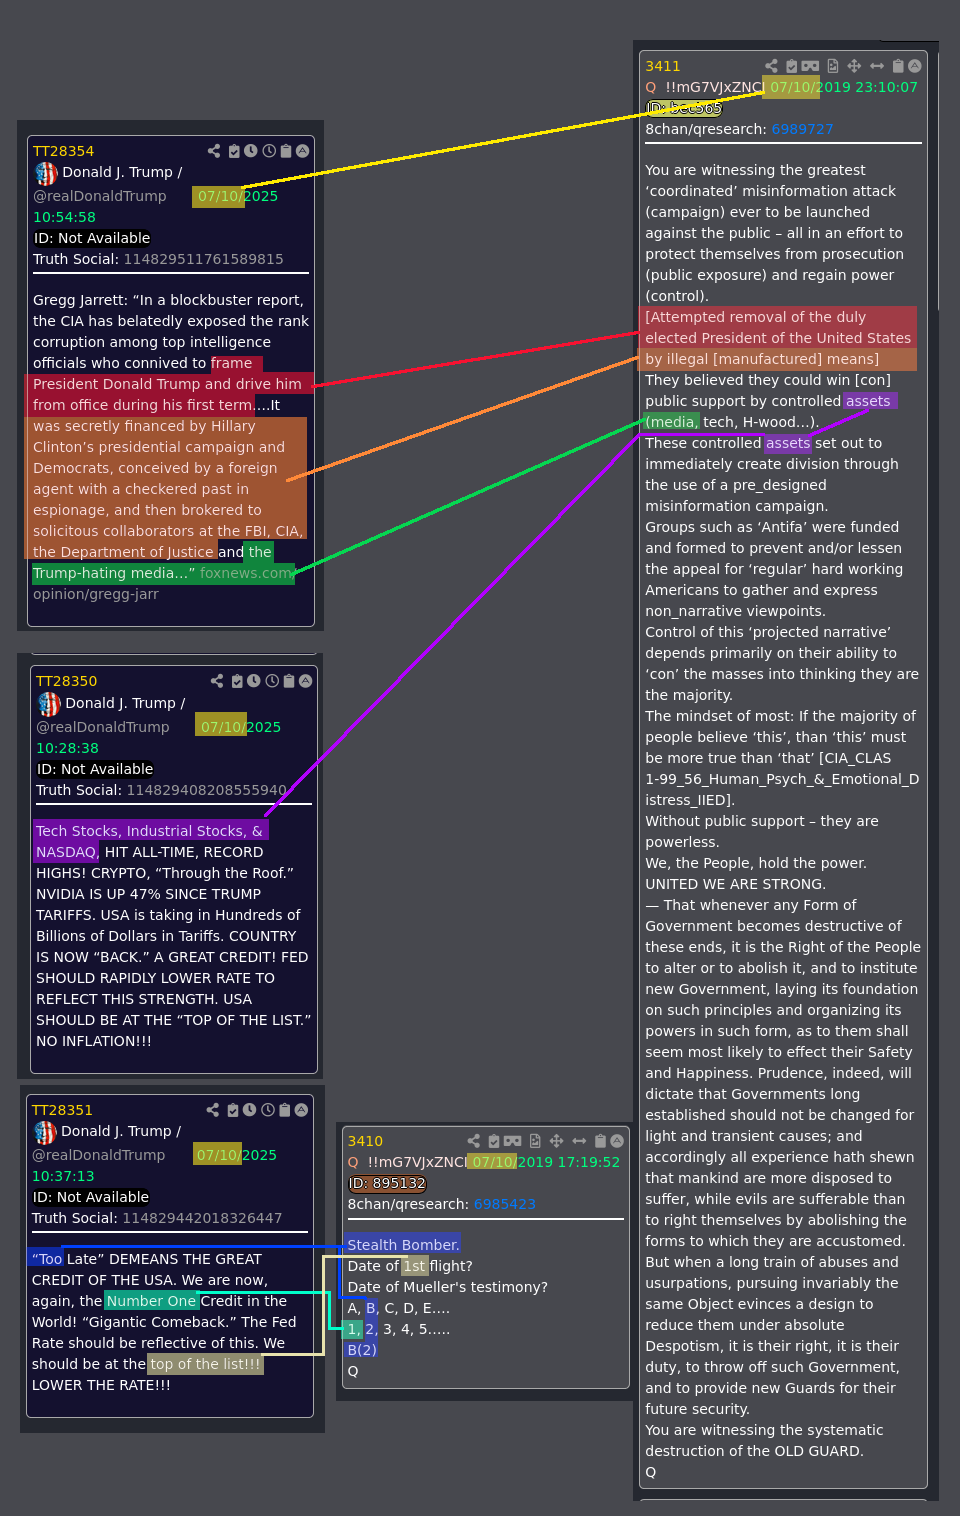This screenshot has height=1516, width=960.
Task: Open 8chan link 6989727
Action: point(802,129)
